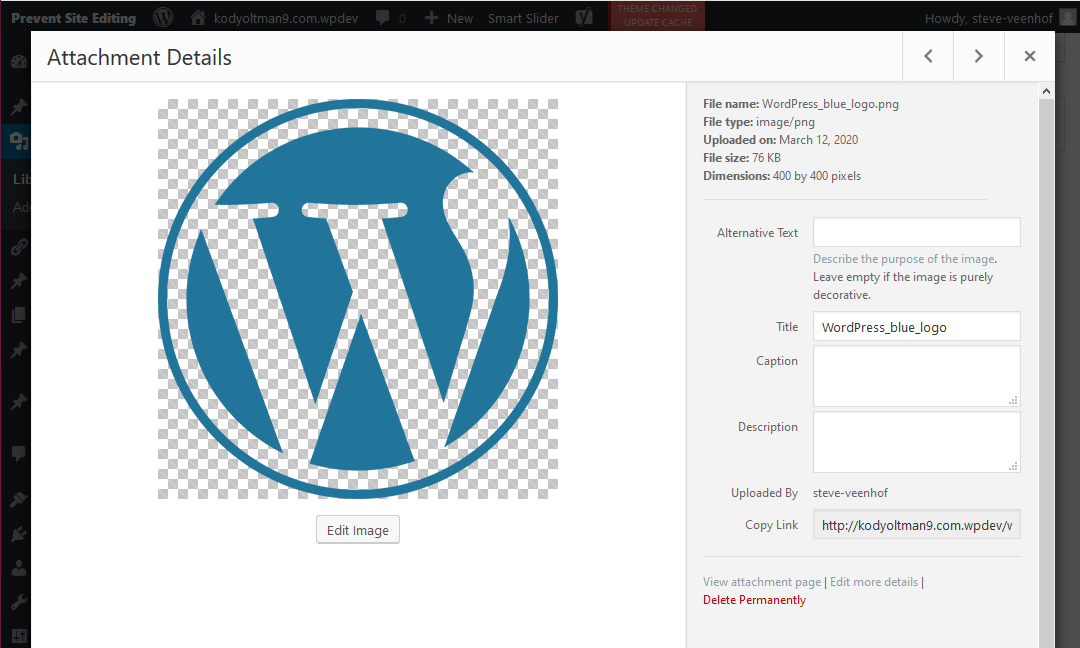Click the details panel vertical scrollbar
Screen dimensions: 1080x648
(1046, 372)
